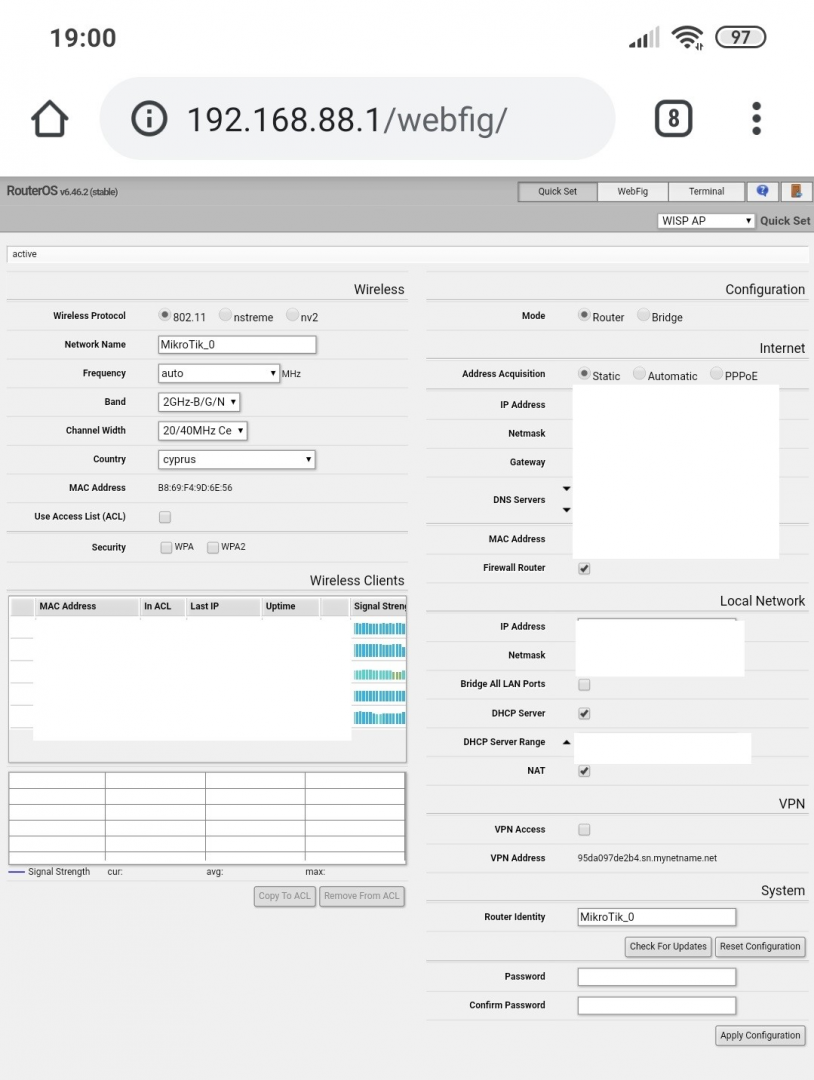Set address acquisition to Automatic
Screen dimensions: 814x1080
click(639, 374)
